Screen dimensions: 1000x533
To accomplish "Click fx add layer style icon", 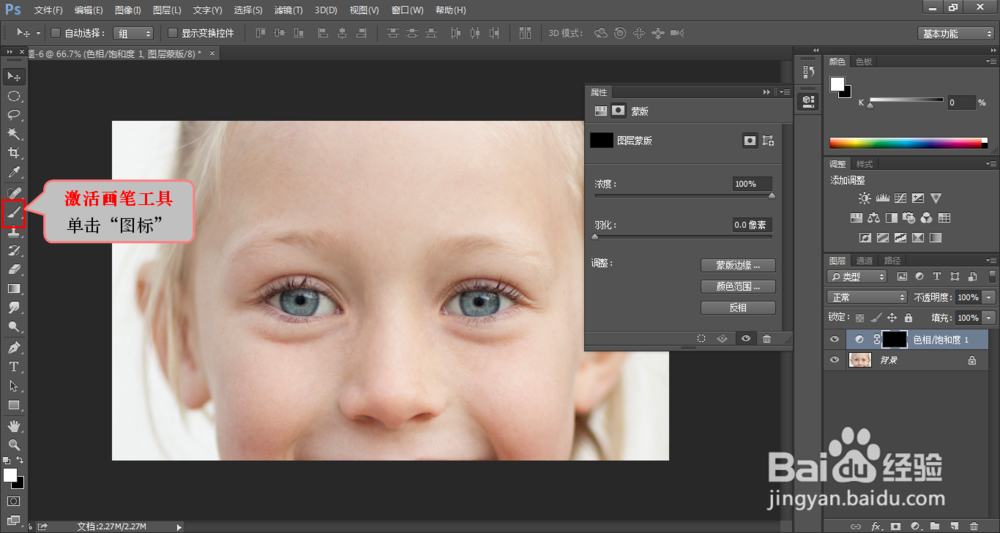I will coord(876,527).
